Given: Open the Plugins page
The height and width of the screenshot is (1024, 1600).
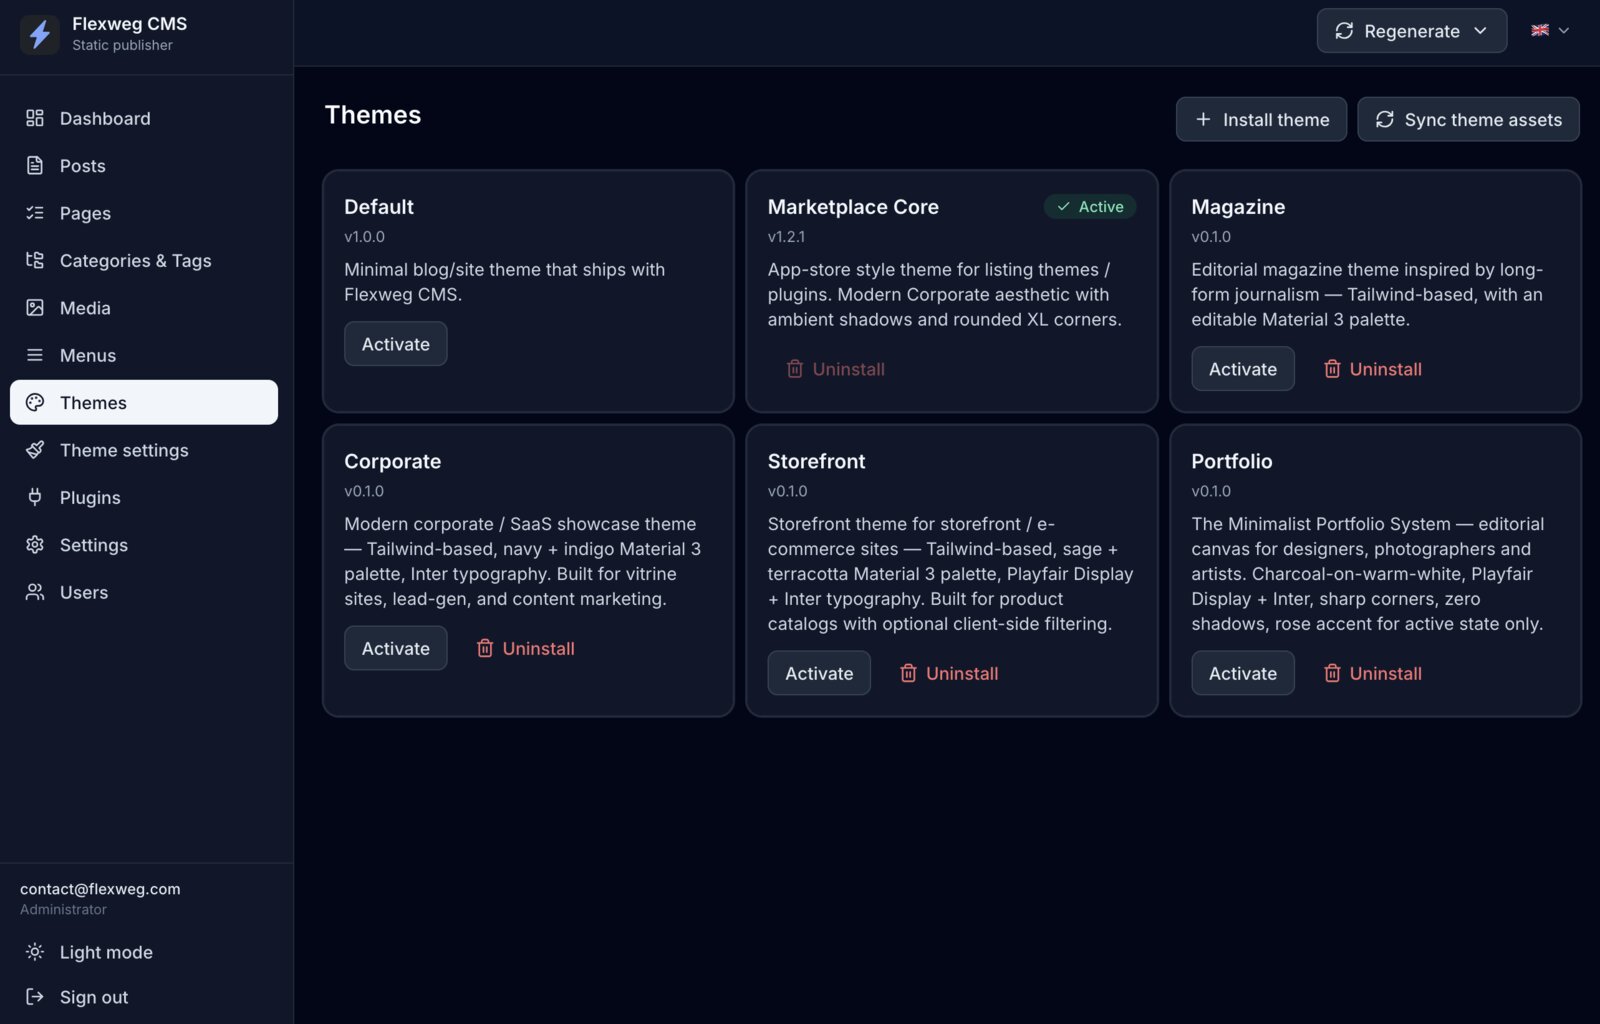Looking at the screenshot, I should [x=144, y=497].
